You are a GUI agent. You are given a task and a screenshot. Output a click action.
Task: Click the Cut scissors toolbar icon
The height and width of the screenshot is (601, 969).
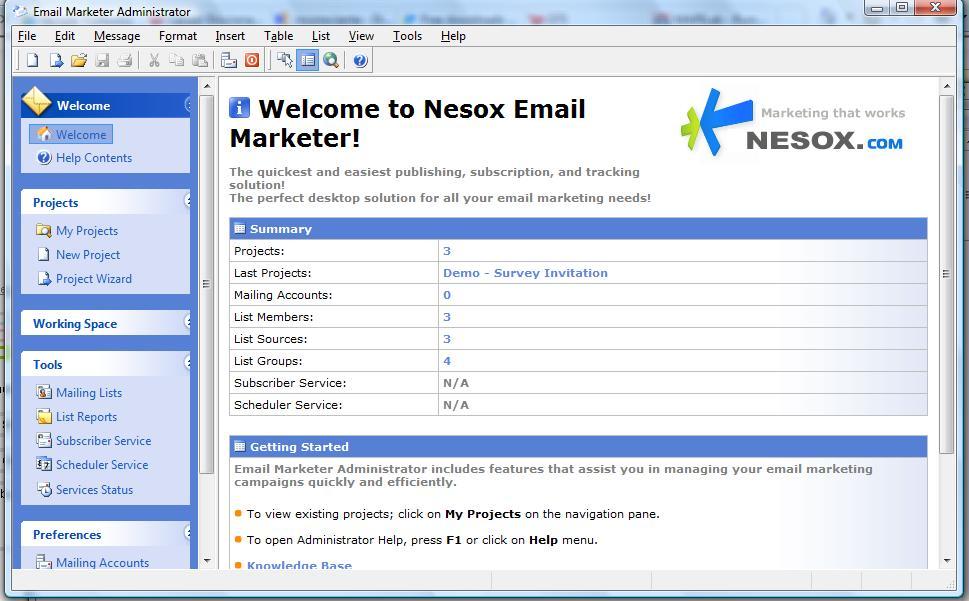coord(154,60)
